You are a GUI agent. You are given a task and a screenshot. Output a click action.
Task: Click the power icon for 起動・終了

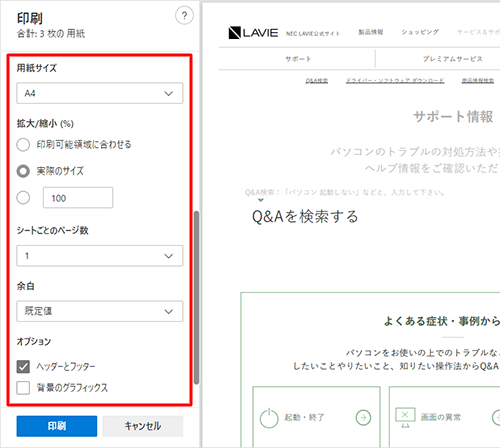click(269, 418)
